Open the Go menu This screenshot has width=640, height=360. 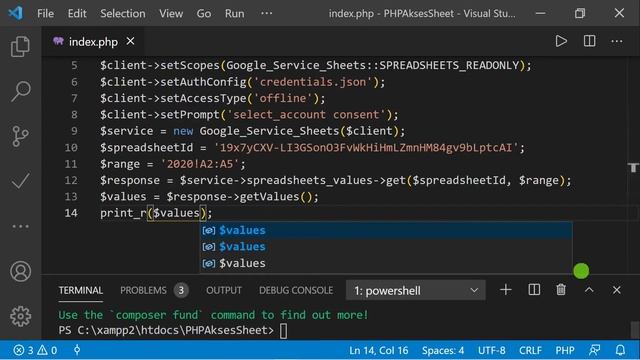pos(204,13)
